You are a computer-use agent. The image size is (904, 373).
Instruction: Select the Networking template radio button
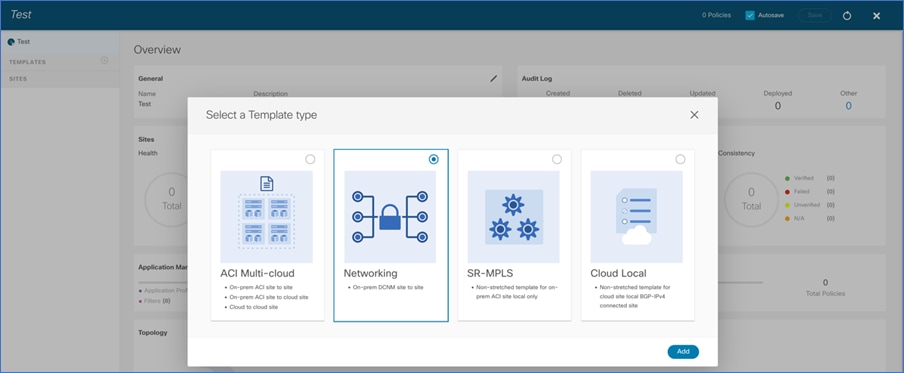(434, 159)
